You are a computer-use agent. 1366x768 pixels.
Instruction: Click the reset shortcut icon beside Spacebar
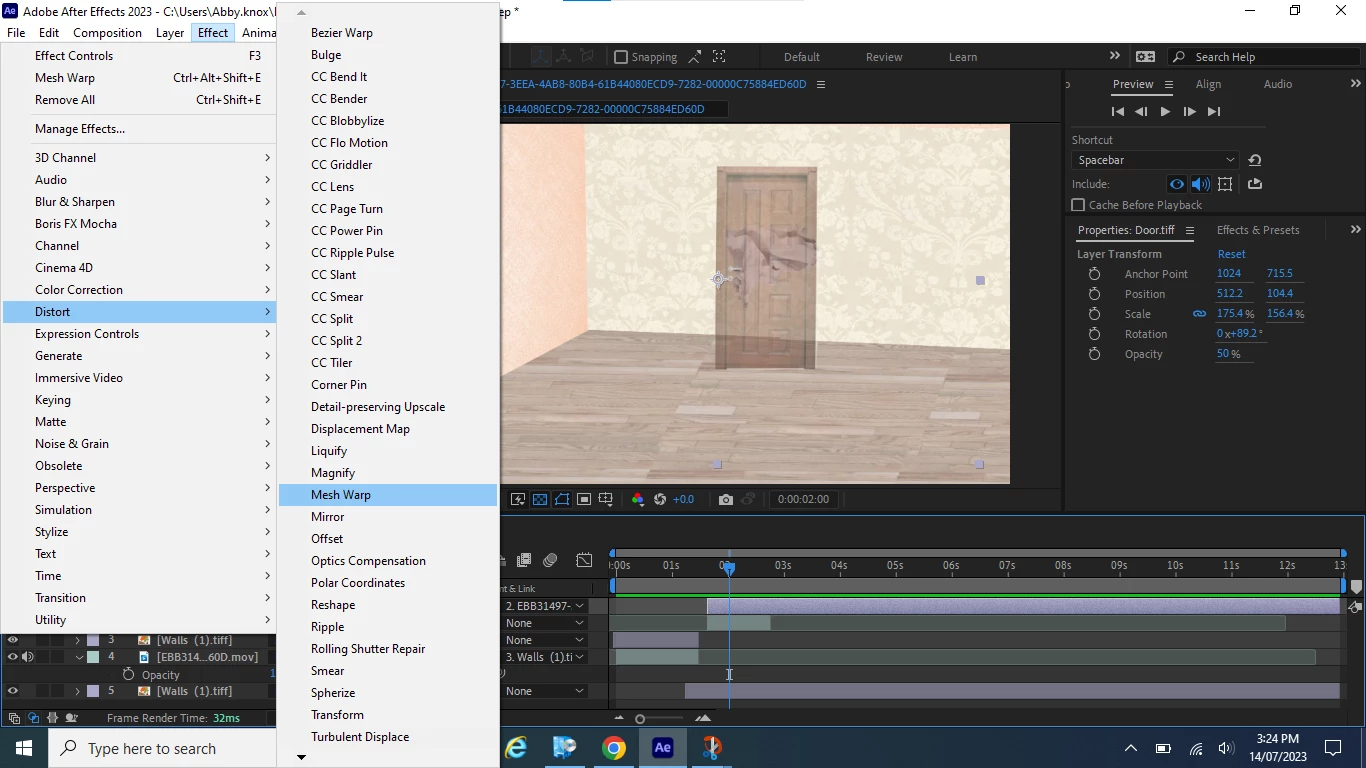point(1255,160)
